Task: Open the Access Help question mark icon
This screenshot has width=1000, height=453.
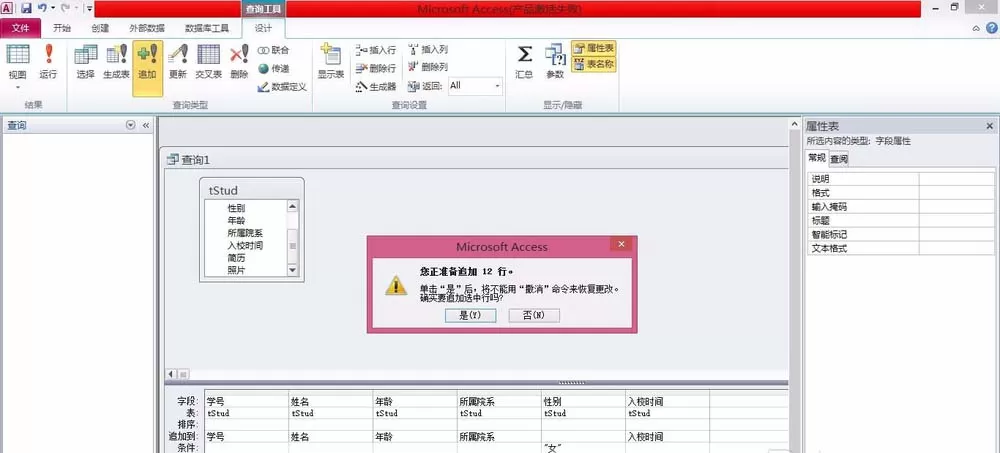Action: tap(992, 28)
